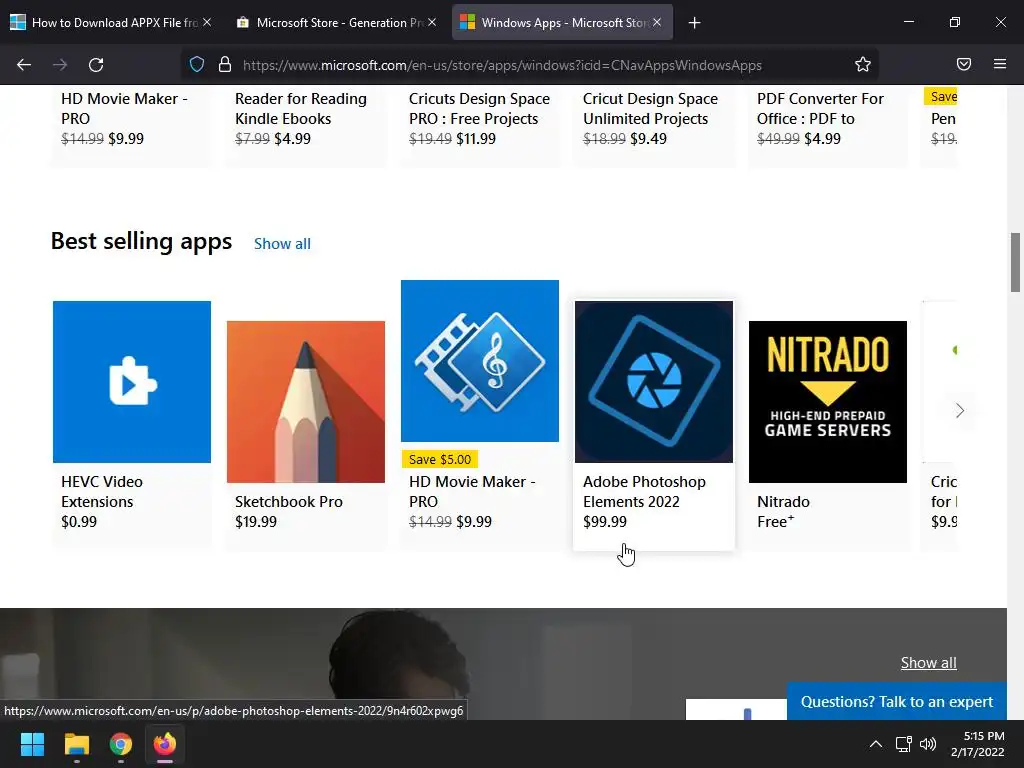1024x768 pixels.
Task: Open the HD Movie Maker PRO tile image
Action: (480, 361)
